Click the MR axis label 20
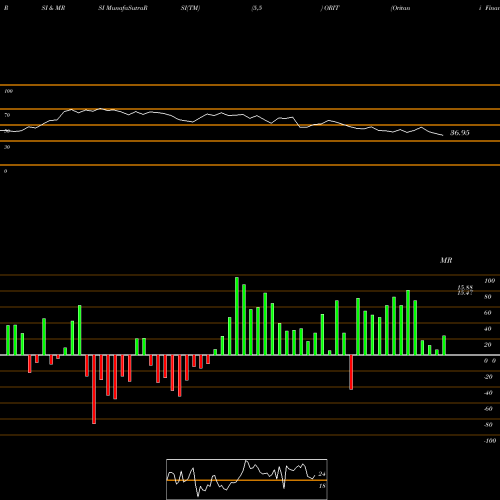500x500 pixels. 488,345
